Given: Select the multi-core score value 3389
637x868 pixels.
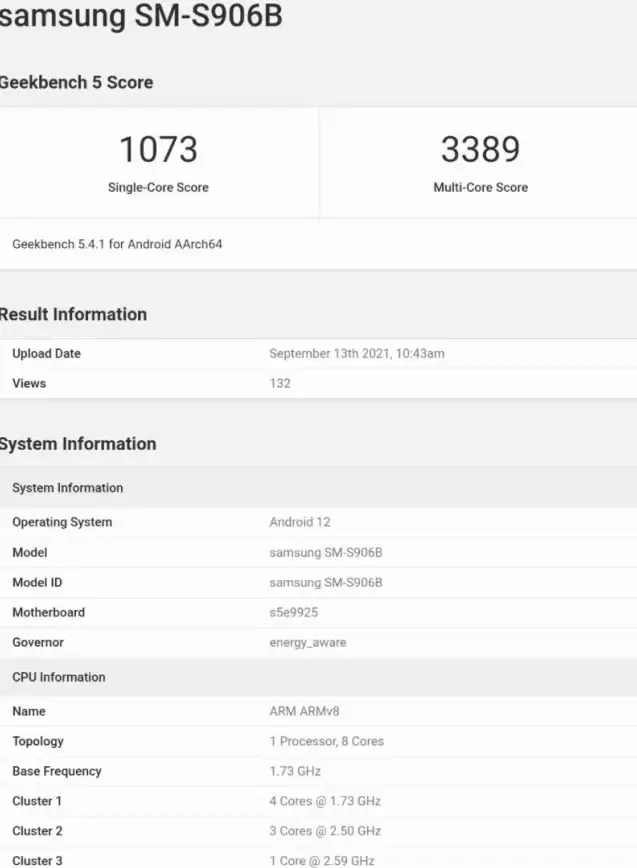Looking at the screenshot, I should 480,149.
